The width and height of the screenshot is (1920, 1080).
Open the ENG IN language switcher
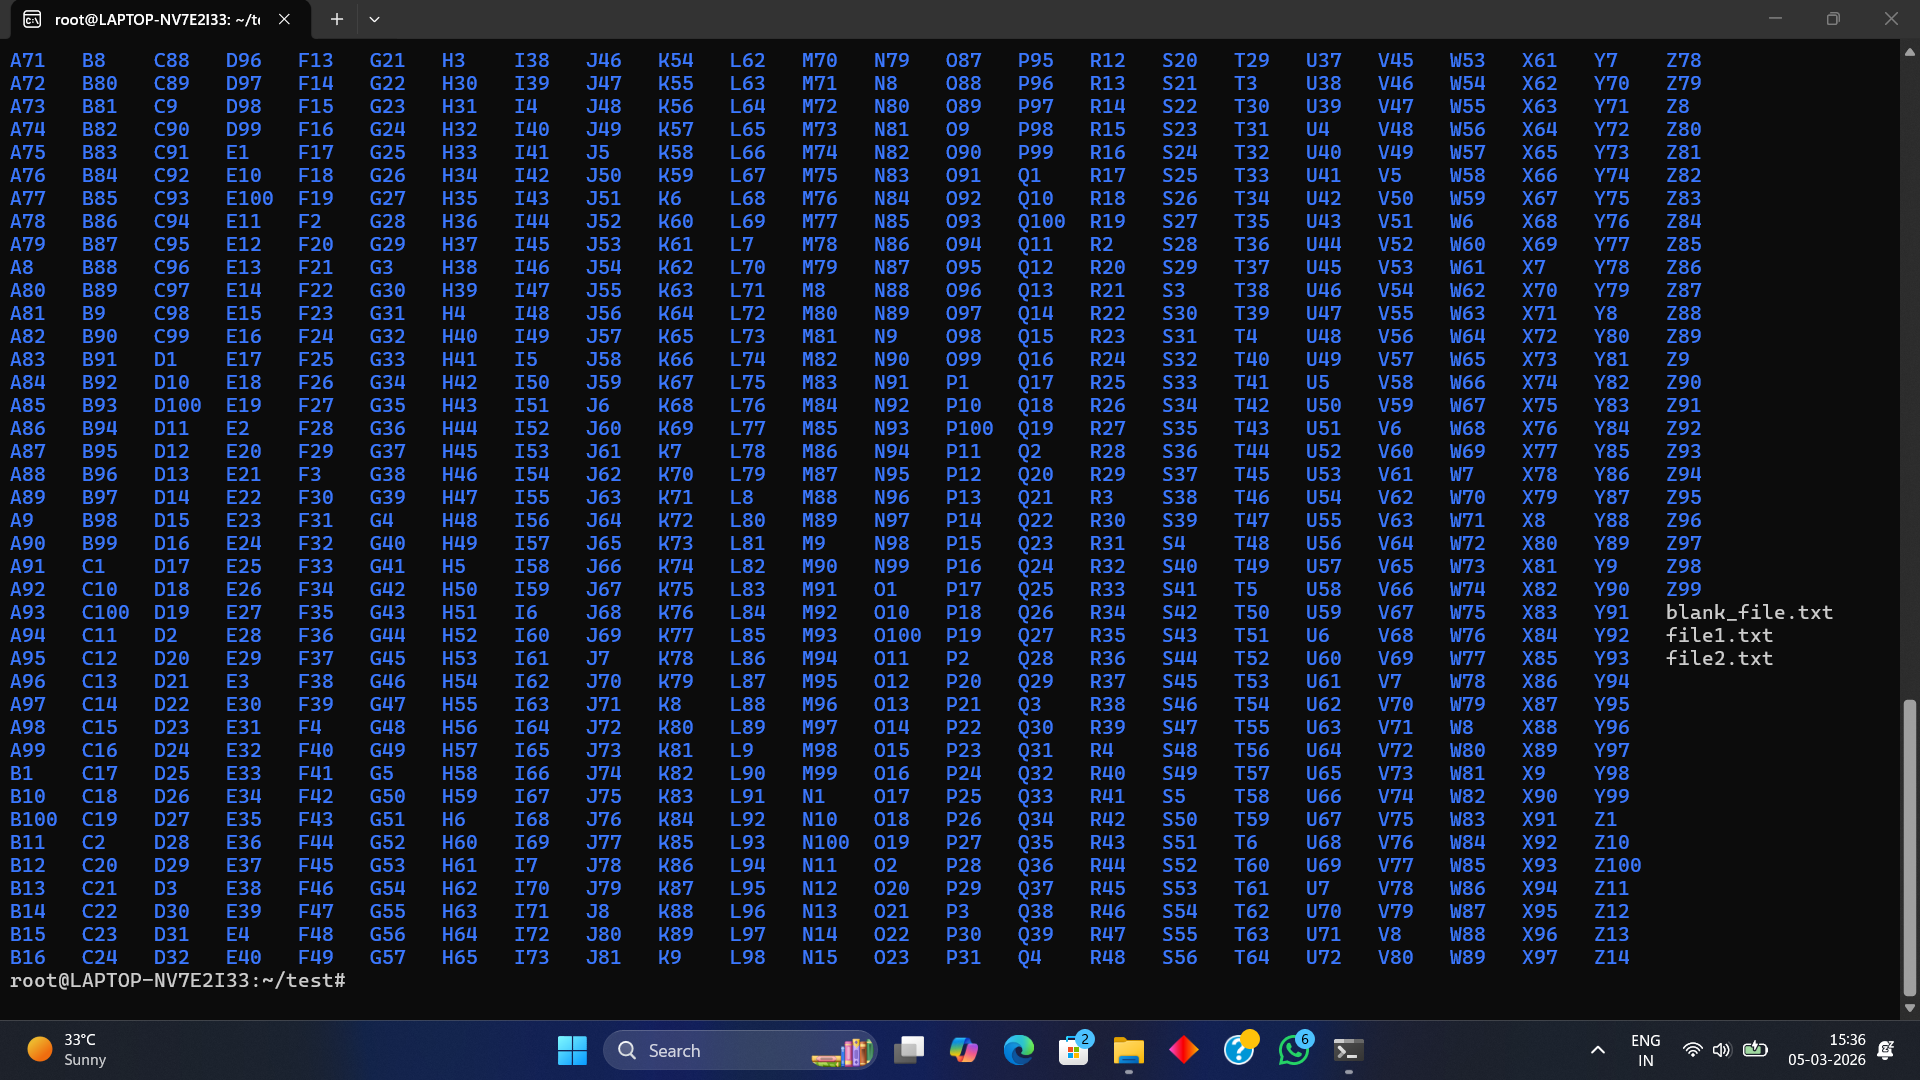click(x=1645, y=1050)
